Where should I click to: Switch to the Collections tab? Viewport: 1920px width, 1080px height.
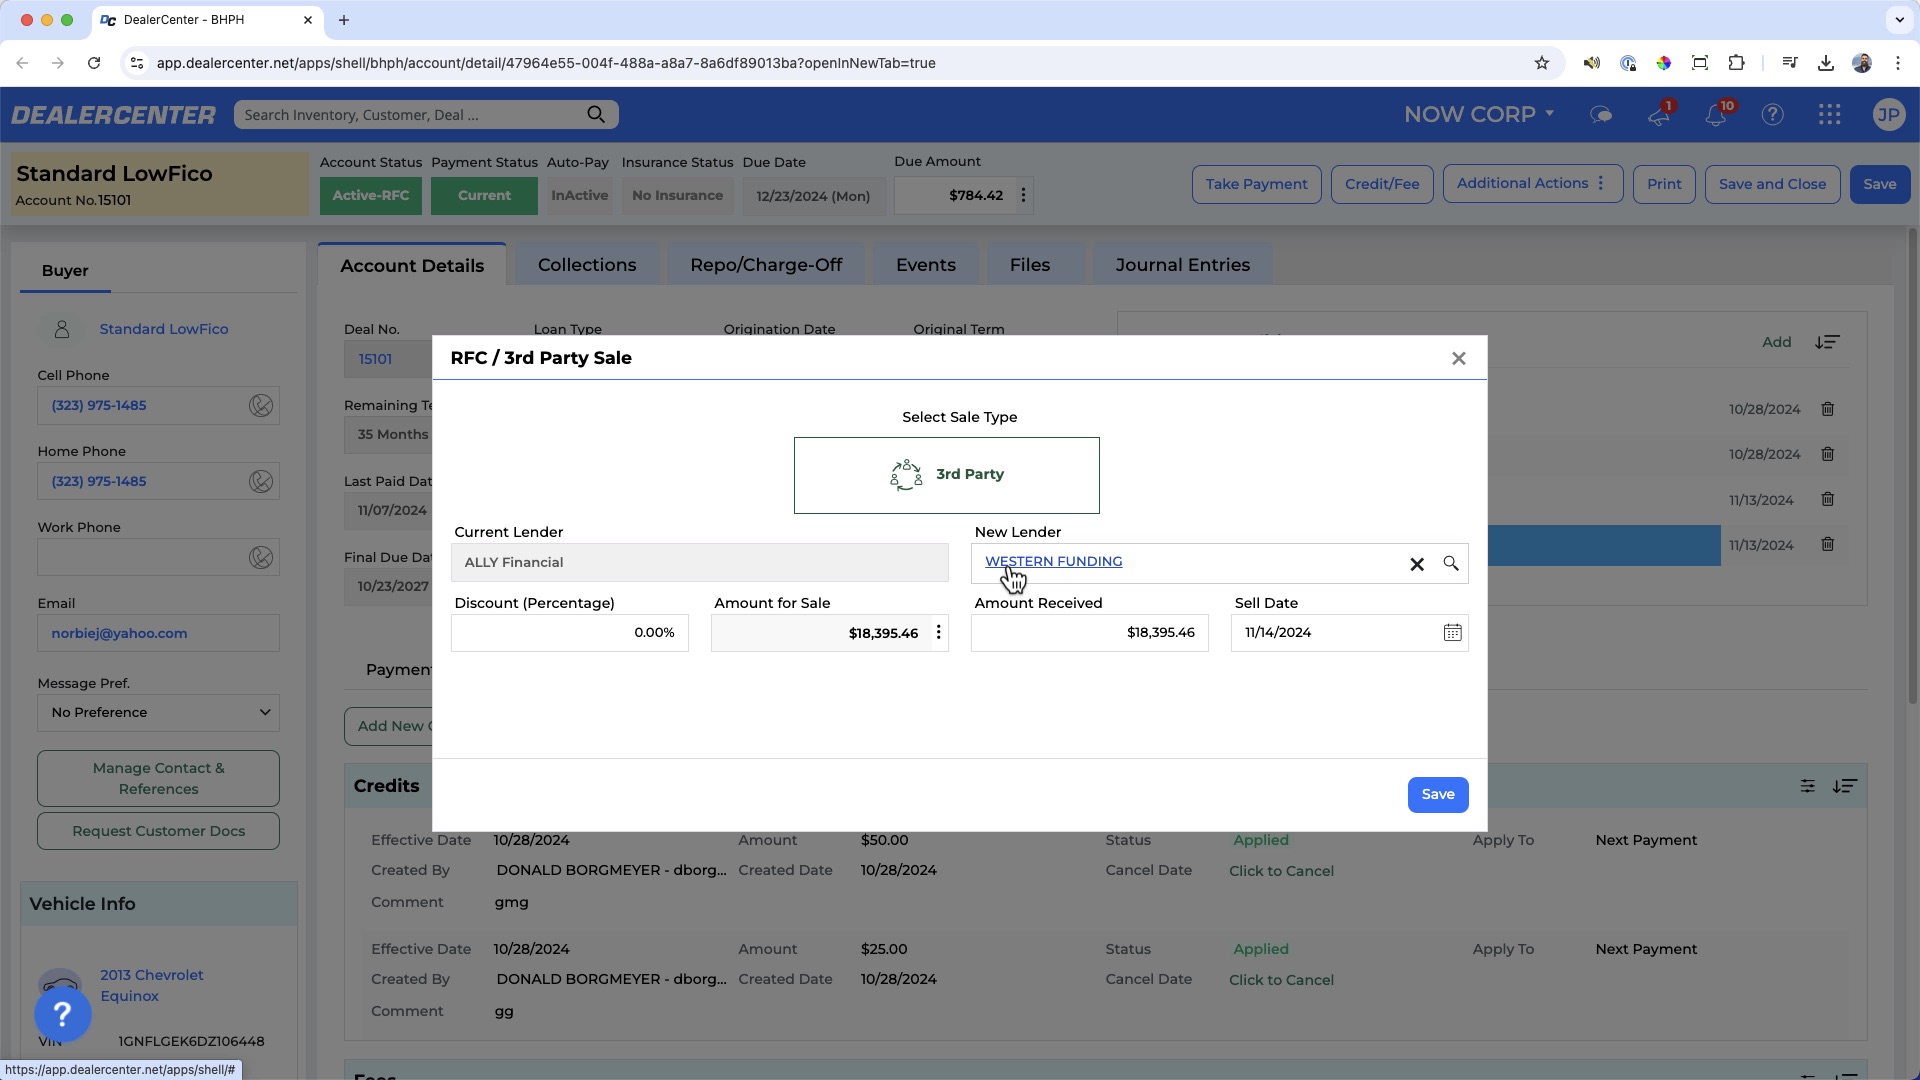tap(587, 265)
